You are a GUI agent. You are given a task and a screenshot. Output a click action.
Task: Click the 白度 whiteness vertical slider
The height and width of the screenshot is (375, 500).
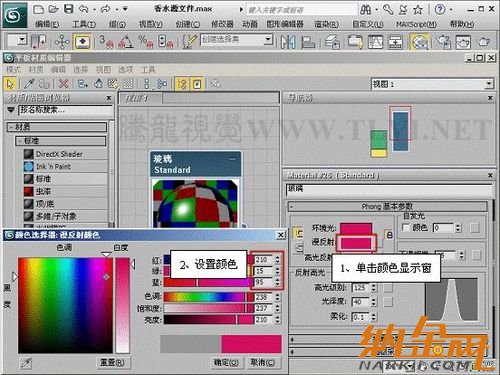click(122, 305)
